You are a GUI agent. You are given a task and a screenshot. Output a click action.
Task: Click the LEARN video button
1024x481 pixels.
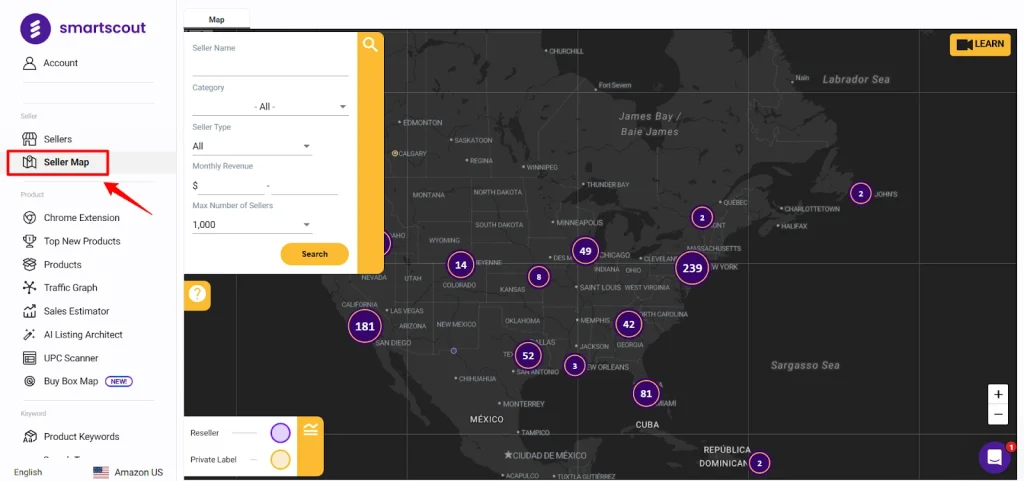[980, 44]
